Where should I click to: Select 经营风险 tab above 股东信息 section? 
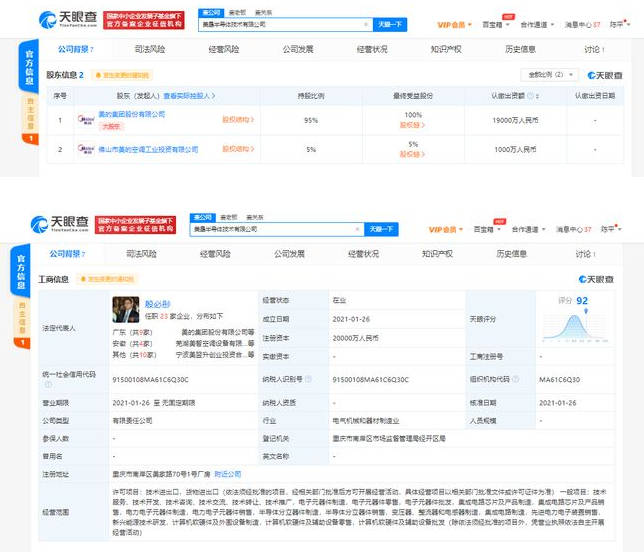[x=224, y=49]
